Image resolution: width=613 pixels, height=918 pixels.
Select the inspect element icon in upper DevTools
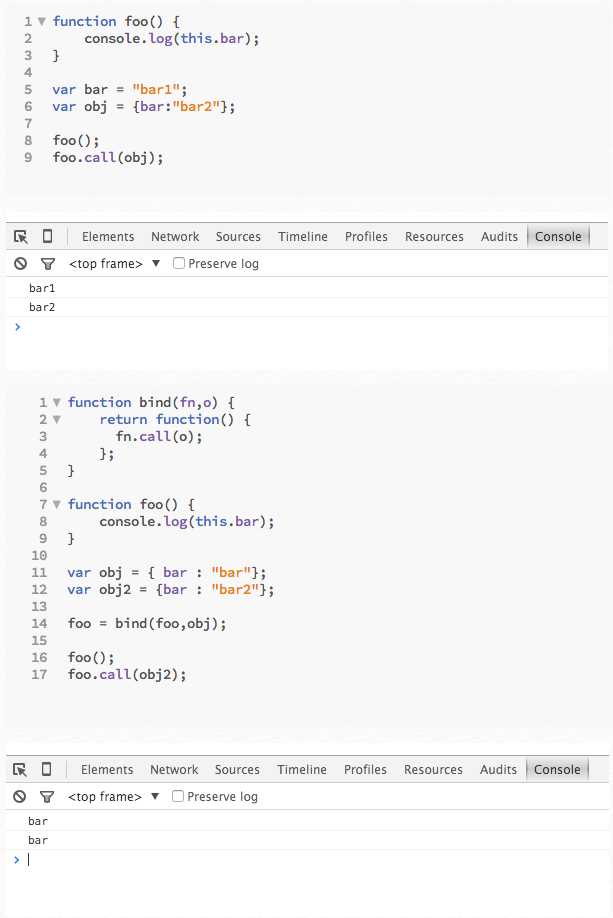pyautogui.click(x=20, y=237)
